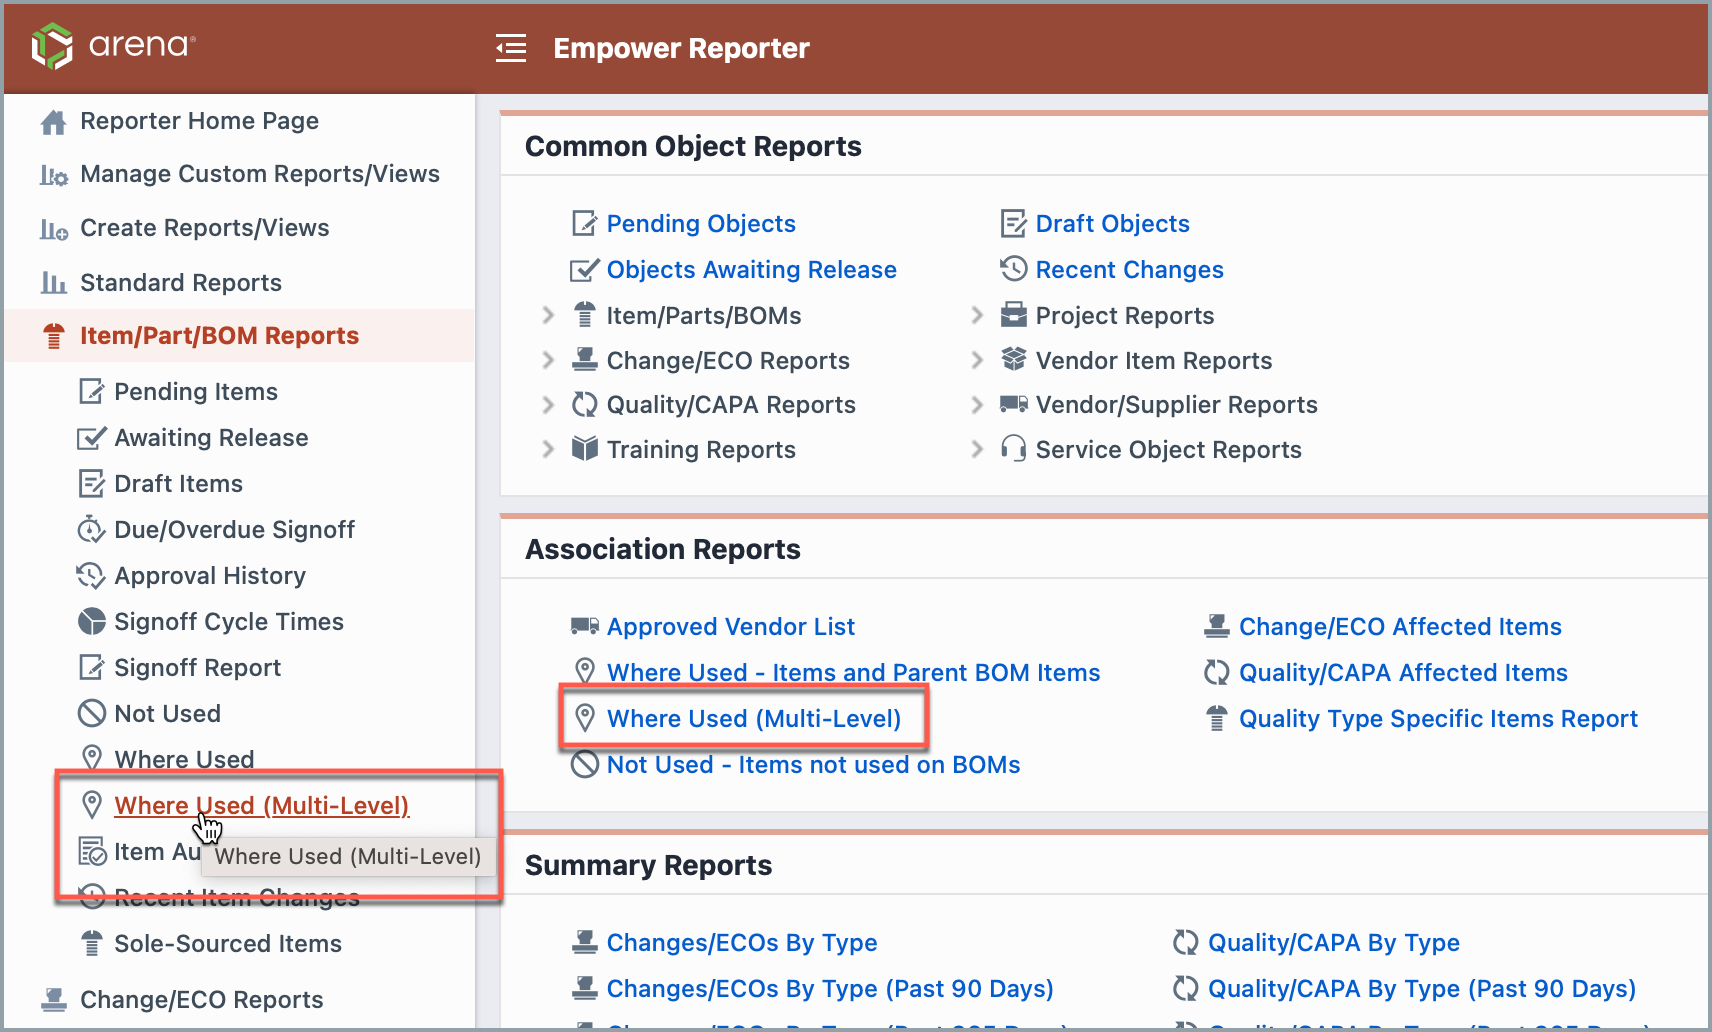The height and width of the screenshot is (1032, 1712).
Task: Click the icon beside Signoff Report
Action: click(x=91, y=667)
